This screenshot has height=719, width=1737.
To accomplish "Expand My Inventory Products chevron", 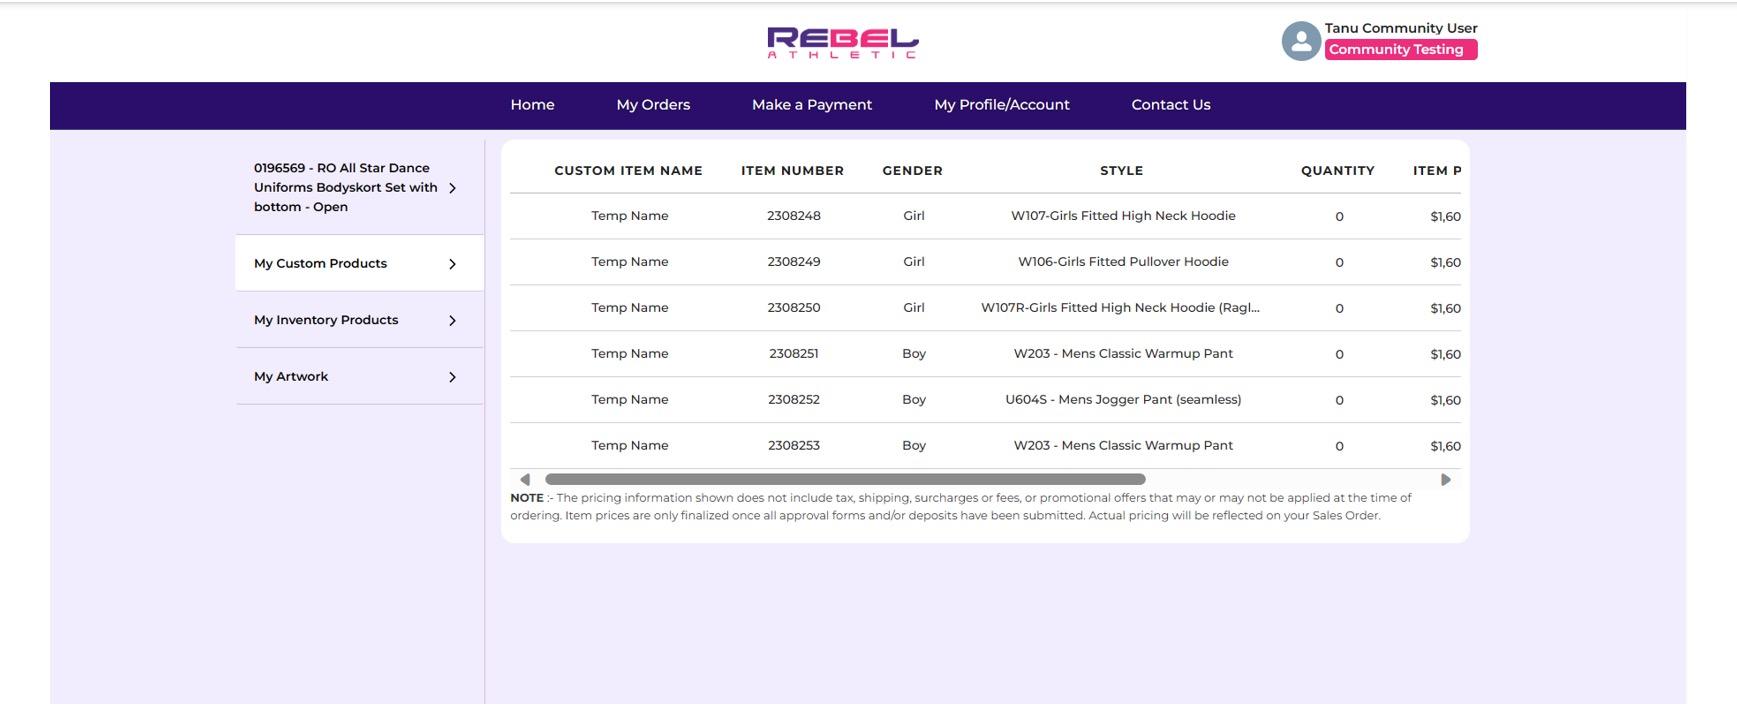I will [452, 321].
